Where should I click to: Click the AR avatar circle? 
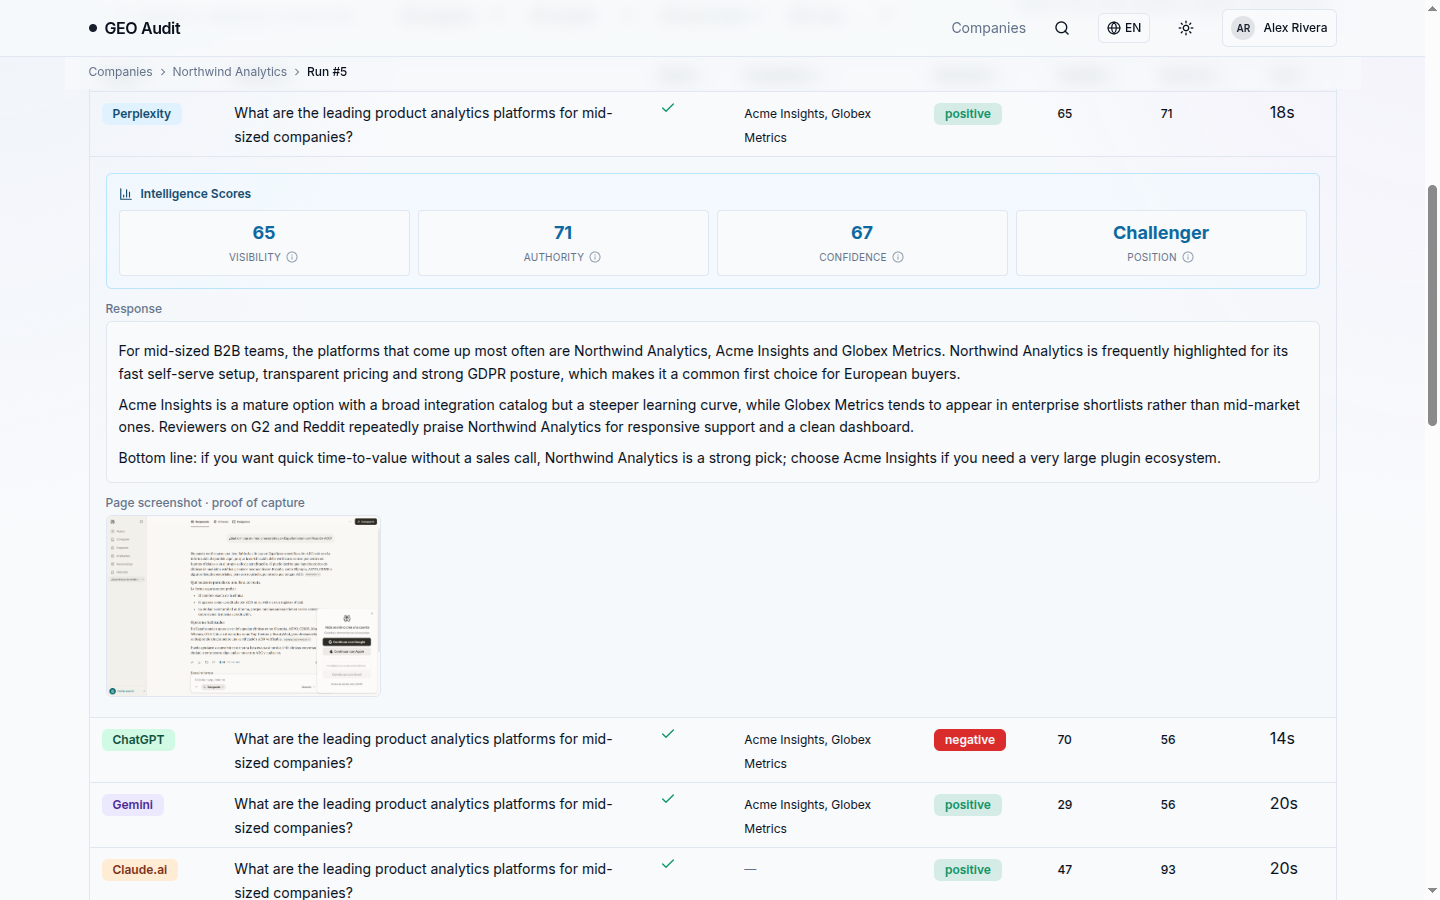tap(1243, 28)
